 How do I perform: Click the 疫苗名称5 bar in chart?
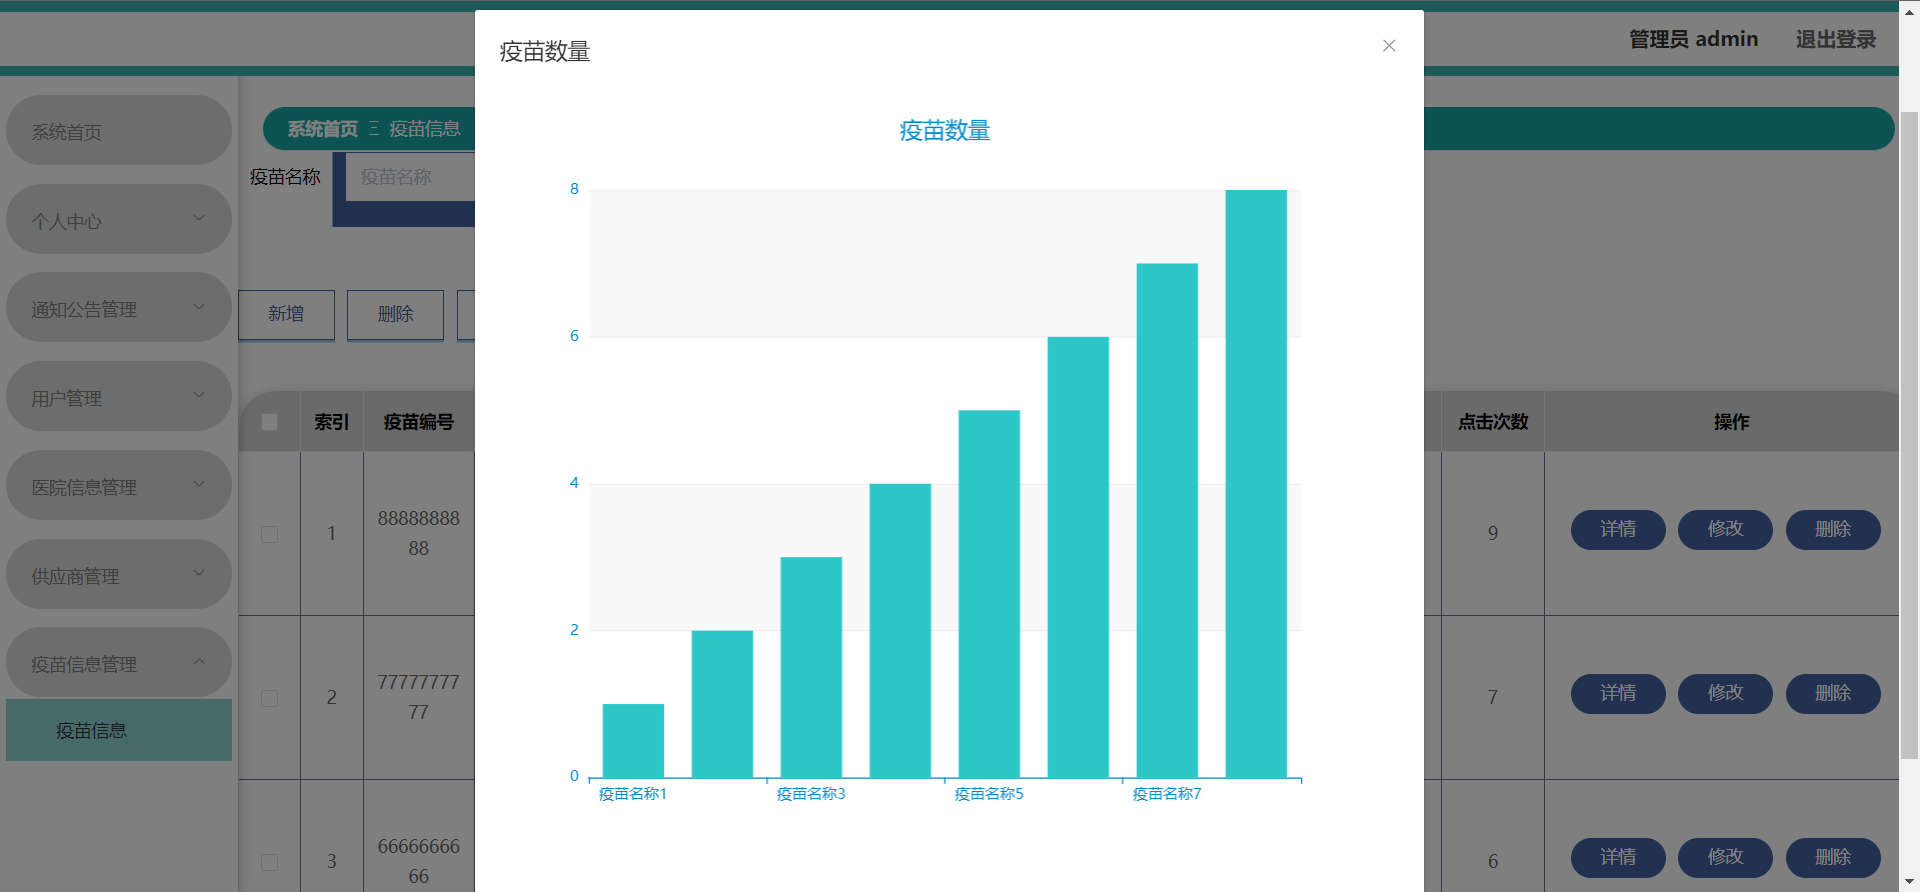point(989,594)
